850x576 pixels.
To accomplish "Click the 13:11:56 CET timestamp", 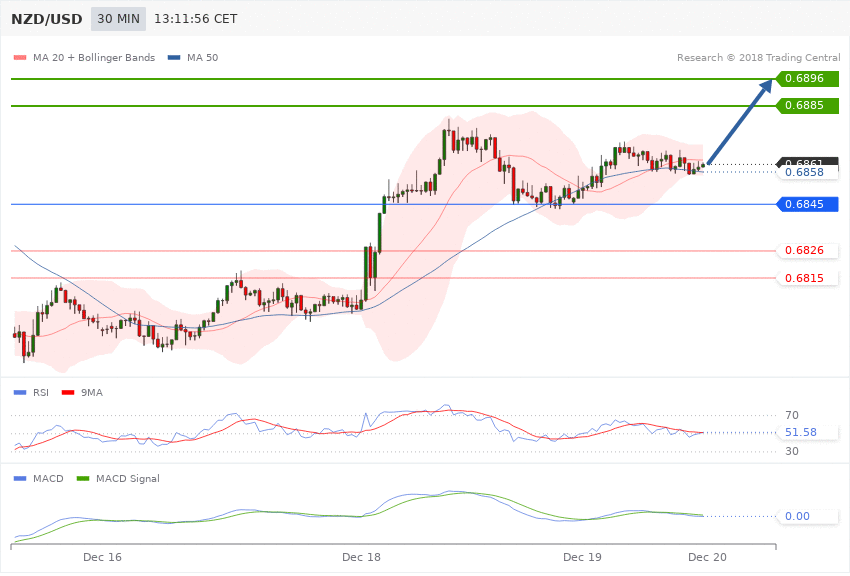I will click(x=196, y=19).
